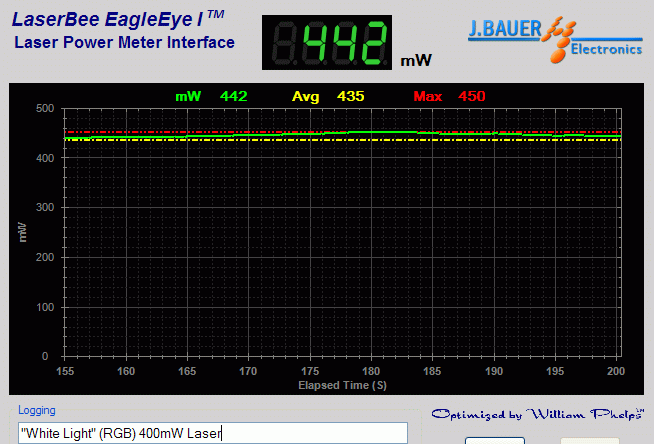
Task: Click the 190 label on the time axis
Action: 494,371
